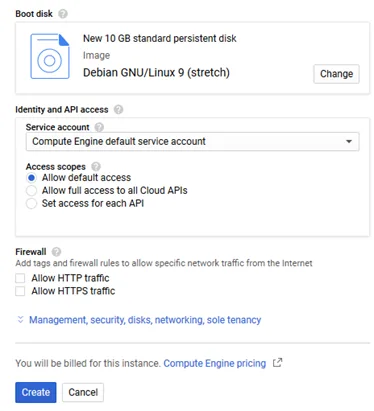Screen dimensions: 374x411
Task: Click the Change boot disk button
Action: pyautogui.click(x=336, y=74)
